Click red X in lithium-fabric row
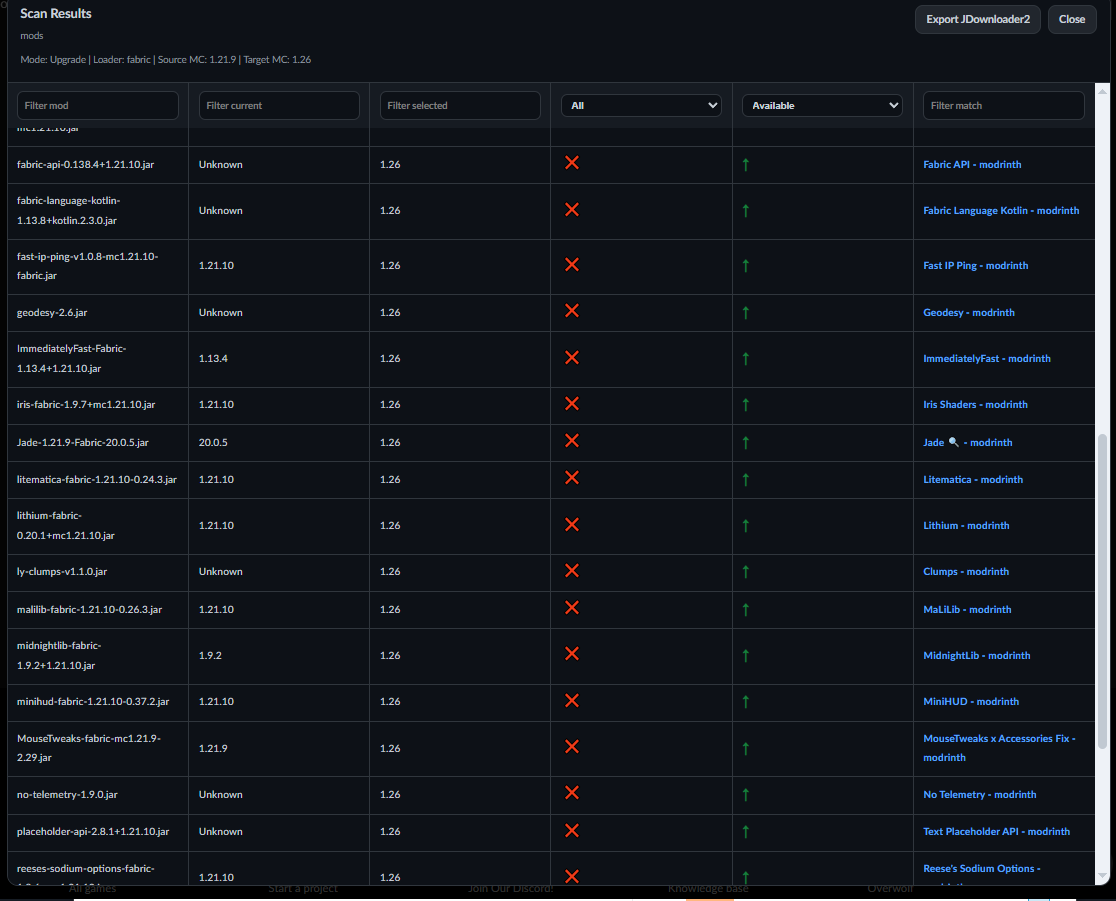 coord(572,525)
